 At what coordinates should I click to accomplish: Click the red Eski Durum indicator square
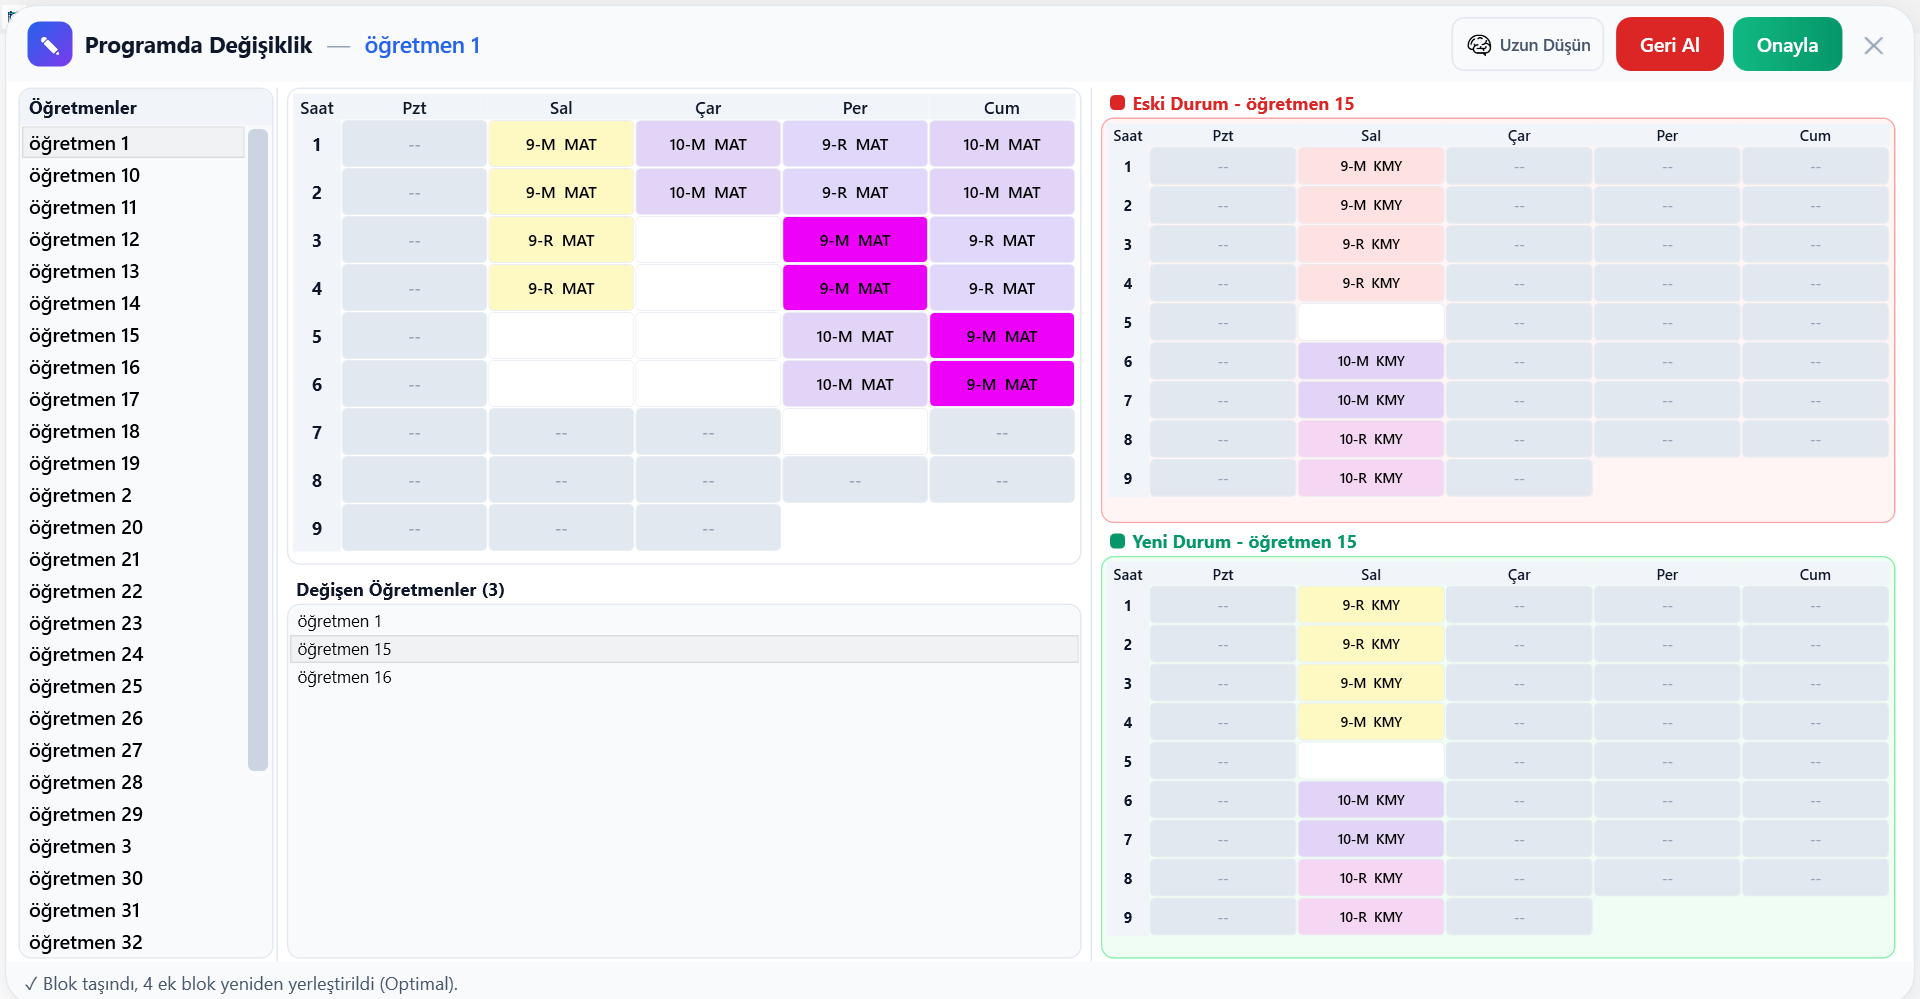1118,103
